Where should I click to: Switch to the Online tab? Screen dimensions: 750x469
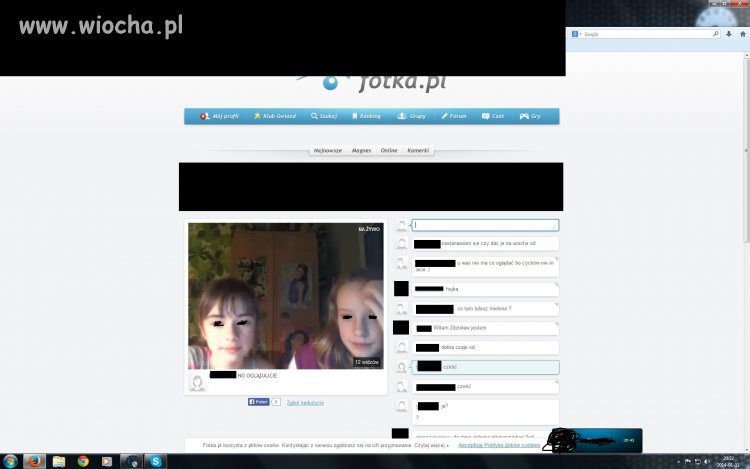[389, 151]
